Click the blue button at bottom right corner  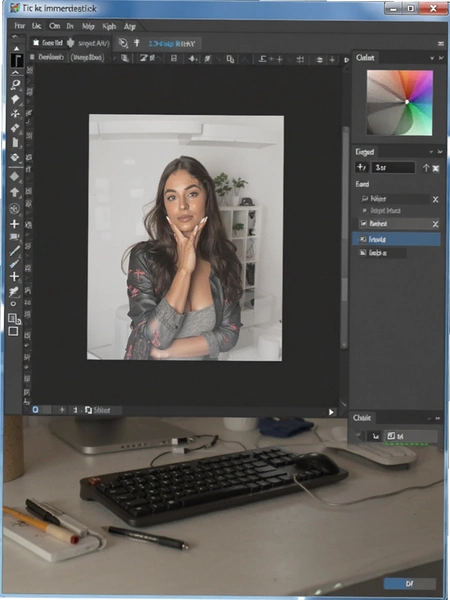409,584
